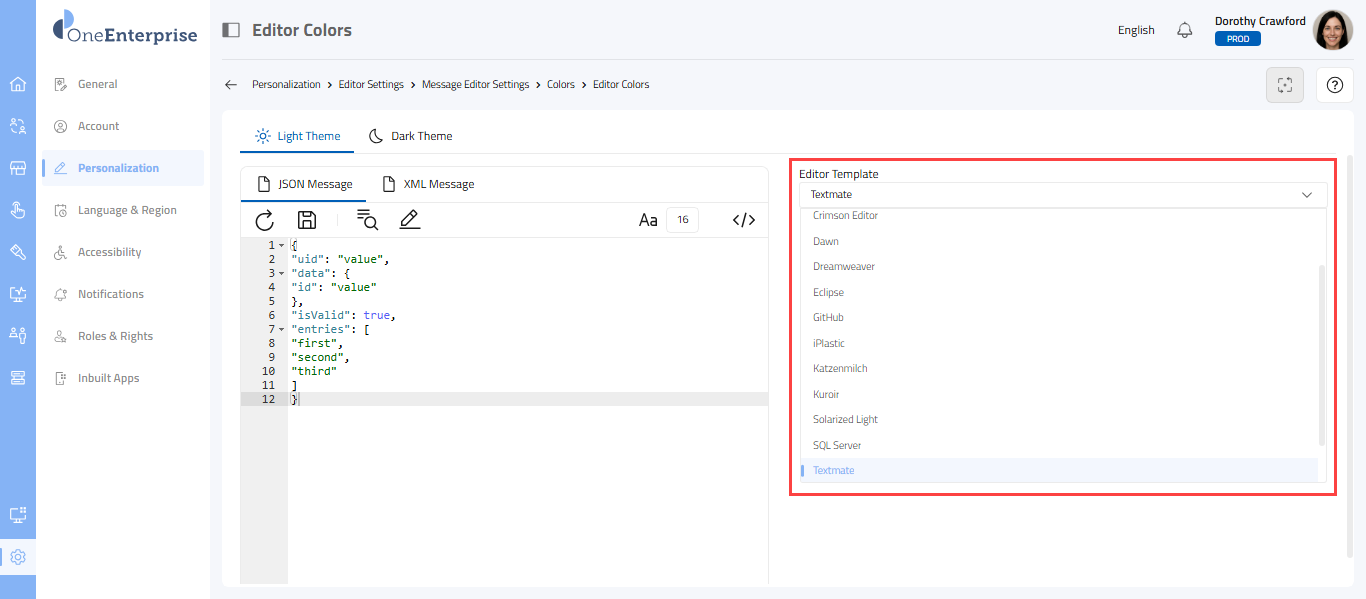Collapse the Editor Template dropdown
Screen dimensions: 1366x599
[x=1306, y=195]
